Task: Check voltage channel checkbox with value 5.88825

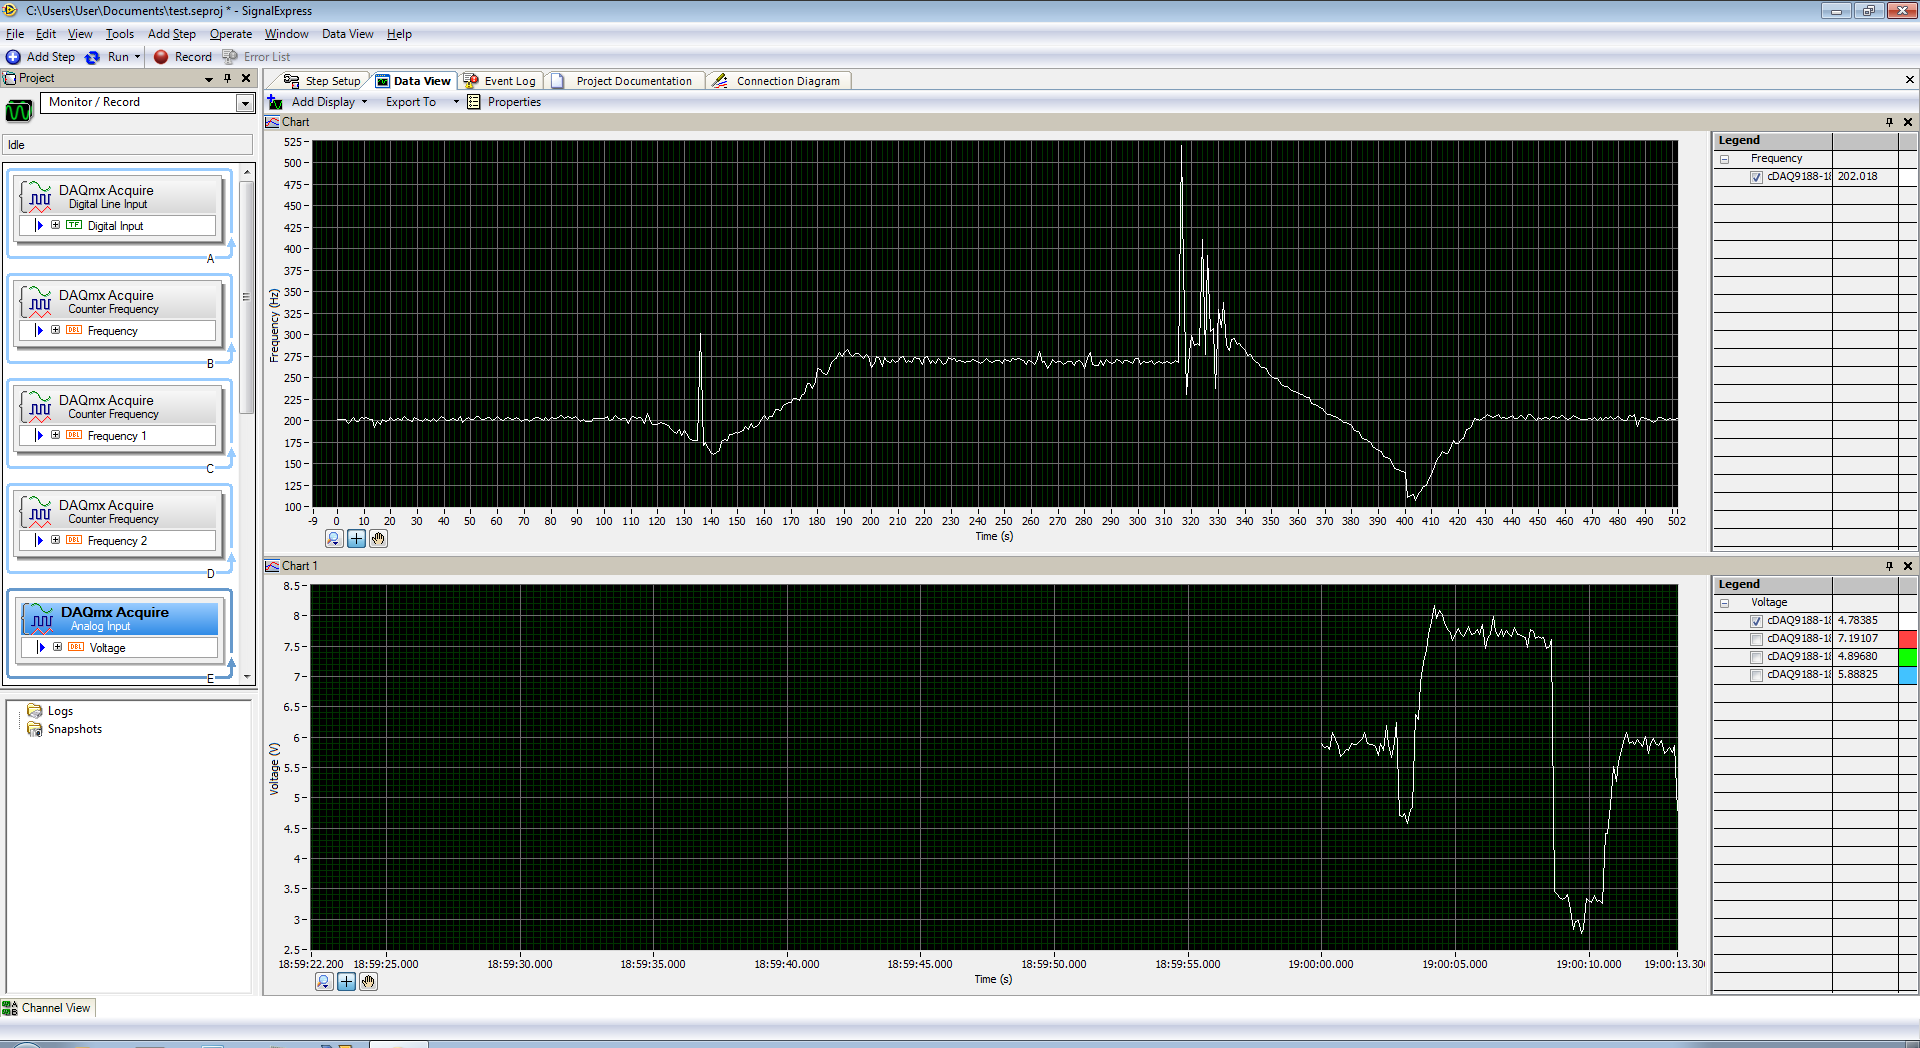Action: 1756,675
